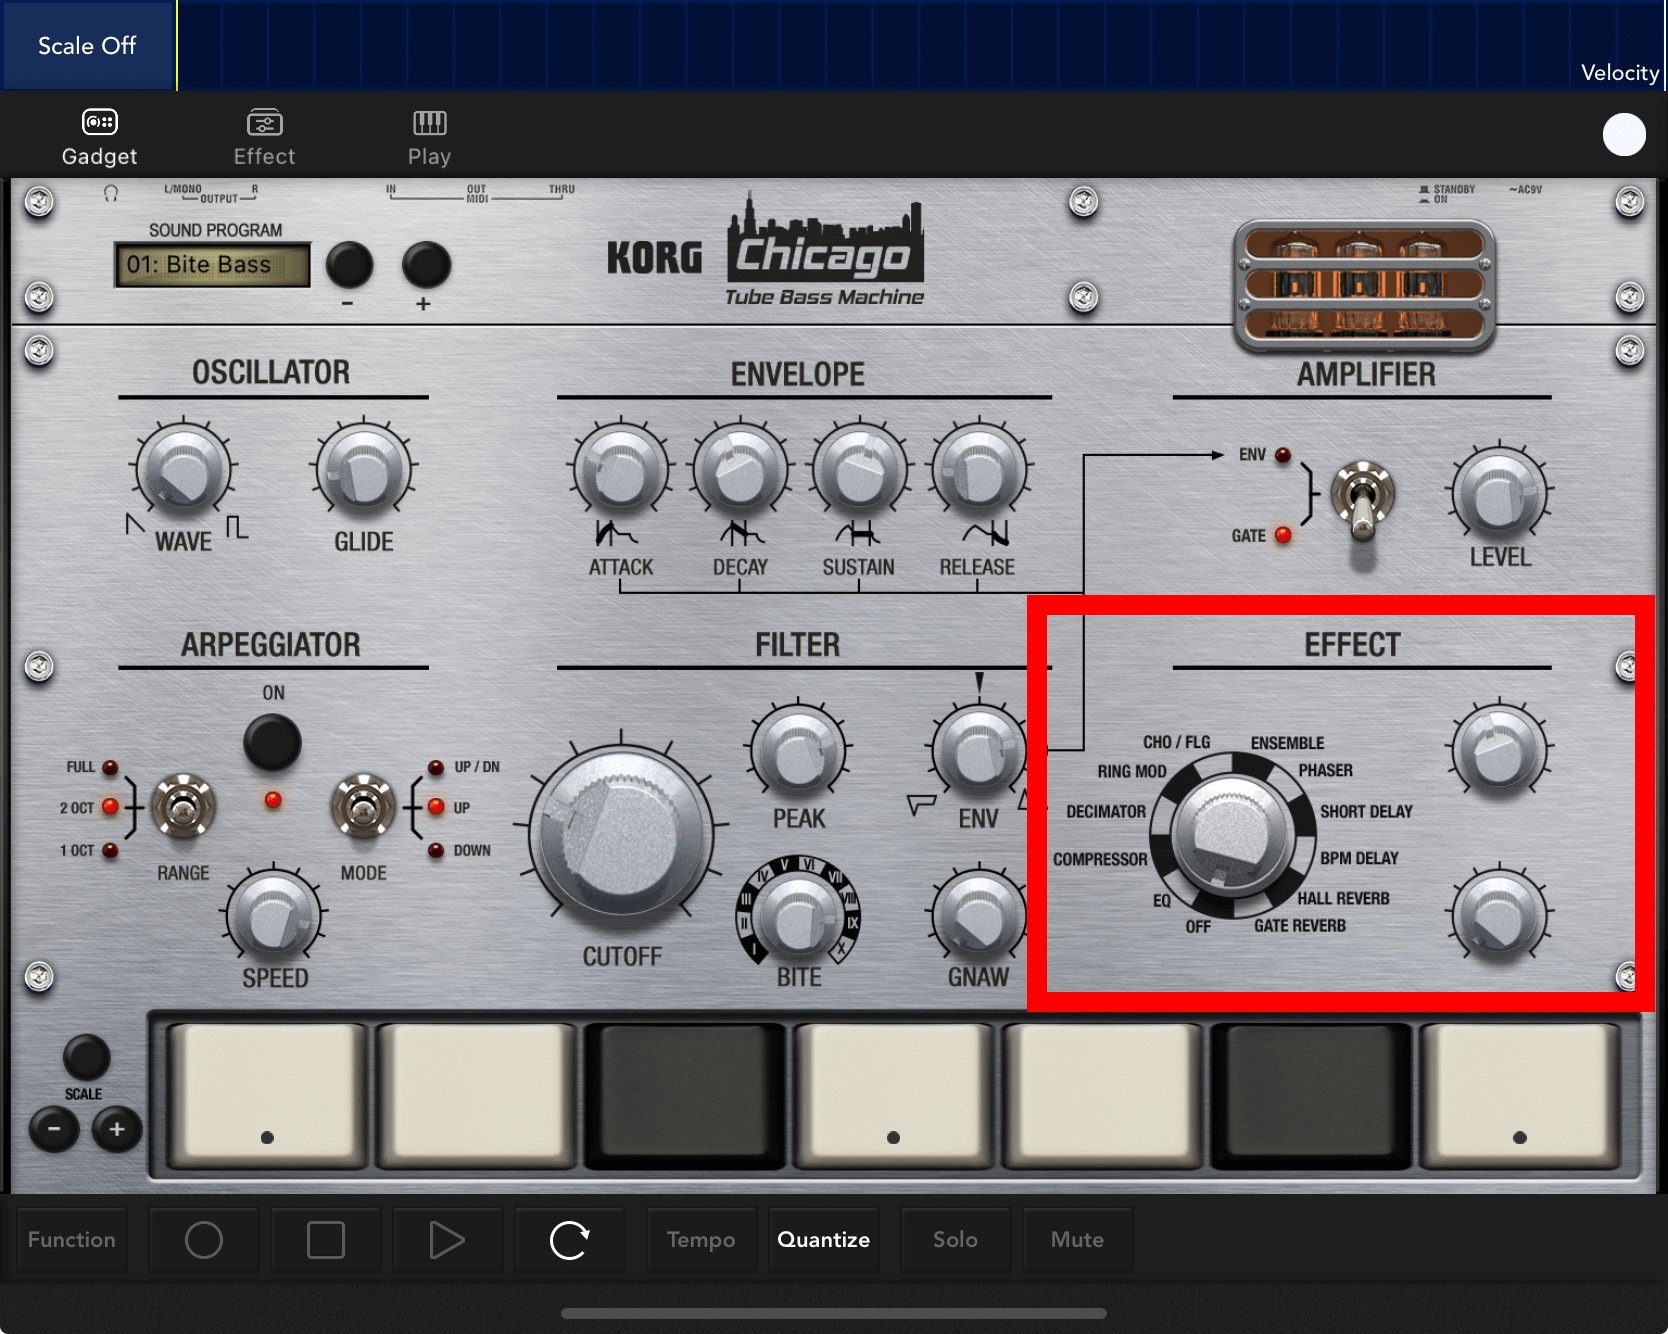Select the HALL REVERB effect label
The width and height of the screenshot is (1668, 1334).
pyautogui.click(x=1343, y=898)
